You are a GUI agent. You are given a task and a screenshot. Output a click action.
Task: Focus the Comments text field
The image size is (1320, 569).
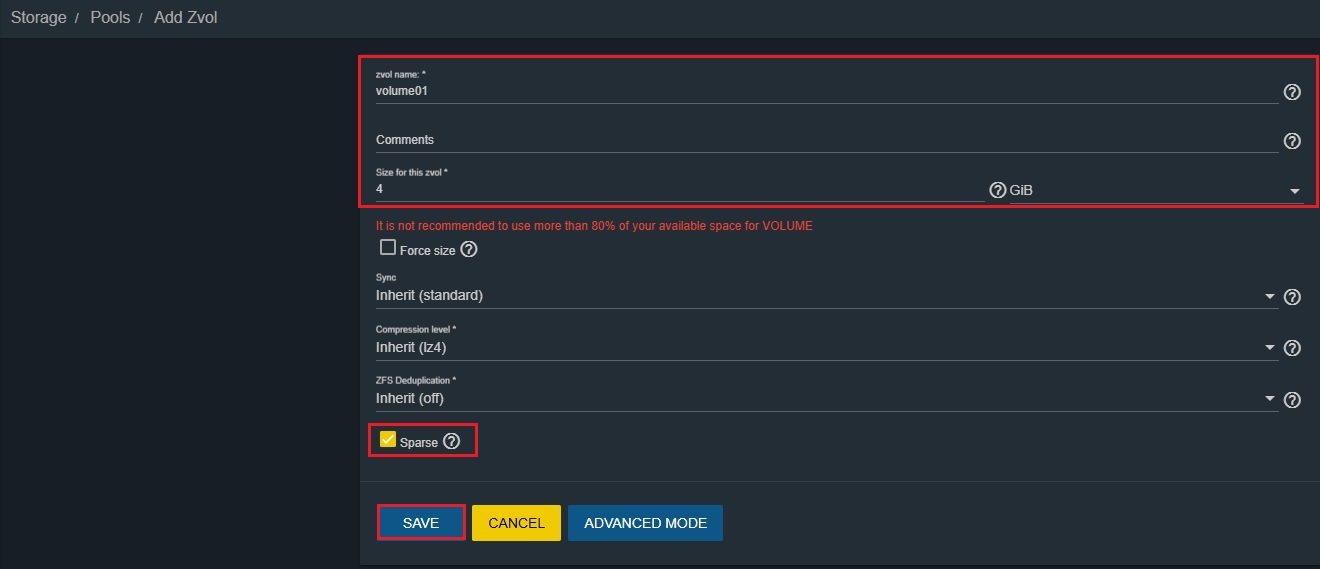[x=825, y=140]
